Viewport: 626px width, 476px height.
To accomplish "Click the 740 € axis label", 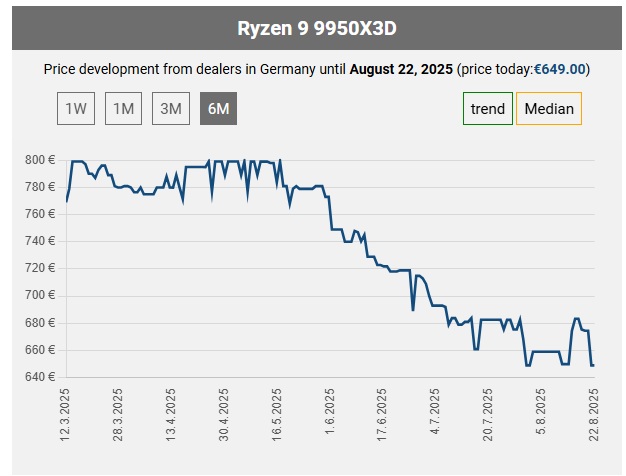I will coord(40,241).
